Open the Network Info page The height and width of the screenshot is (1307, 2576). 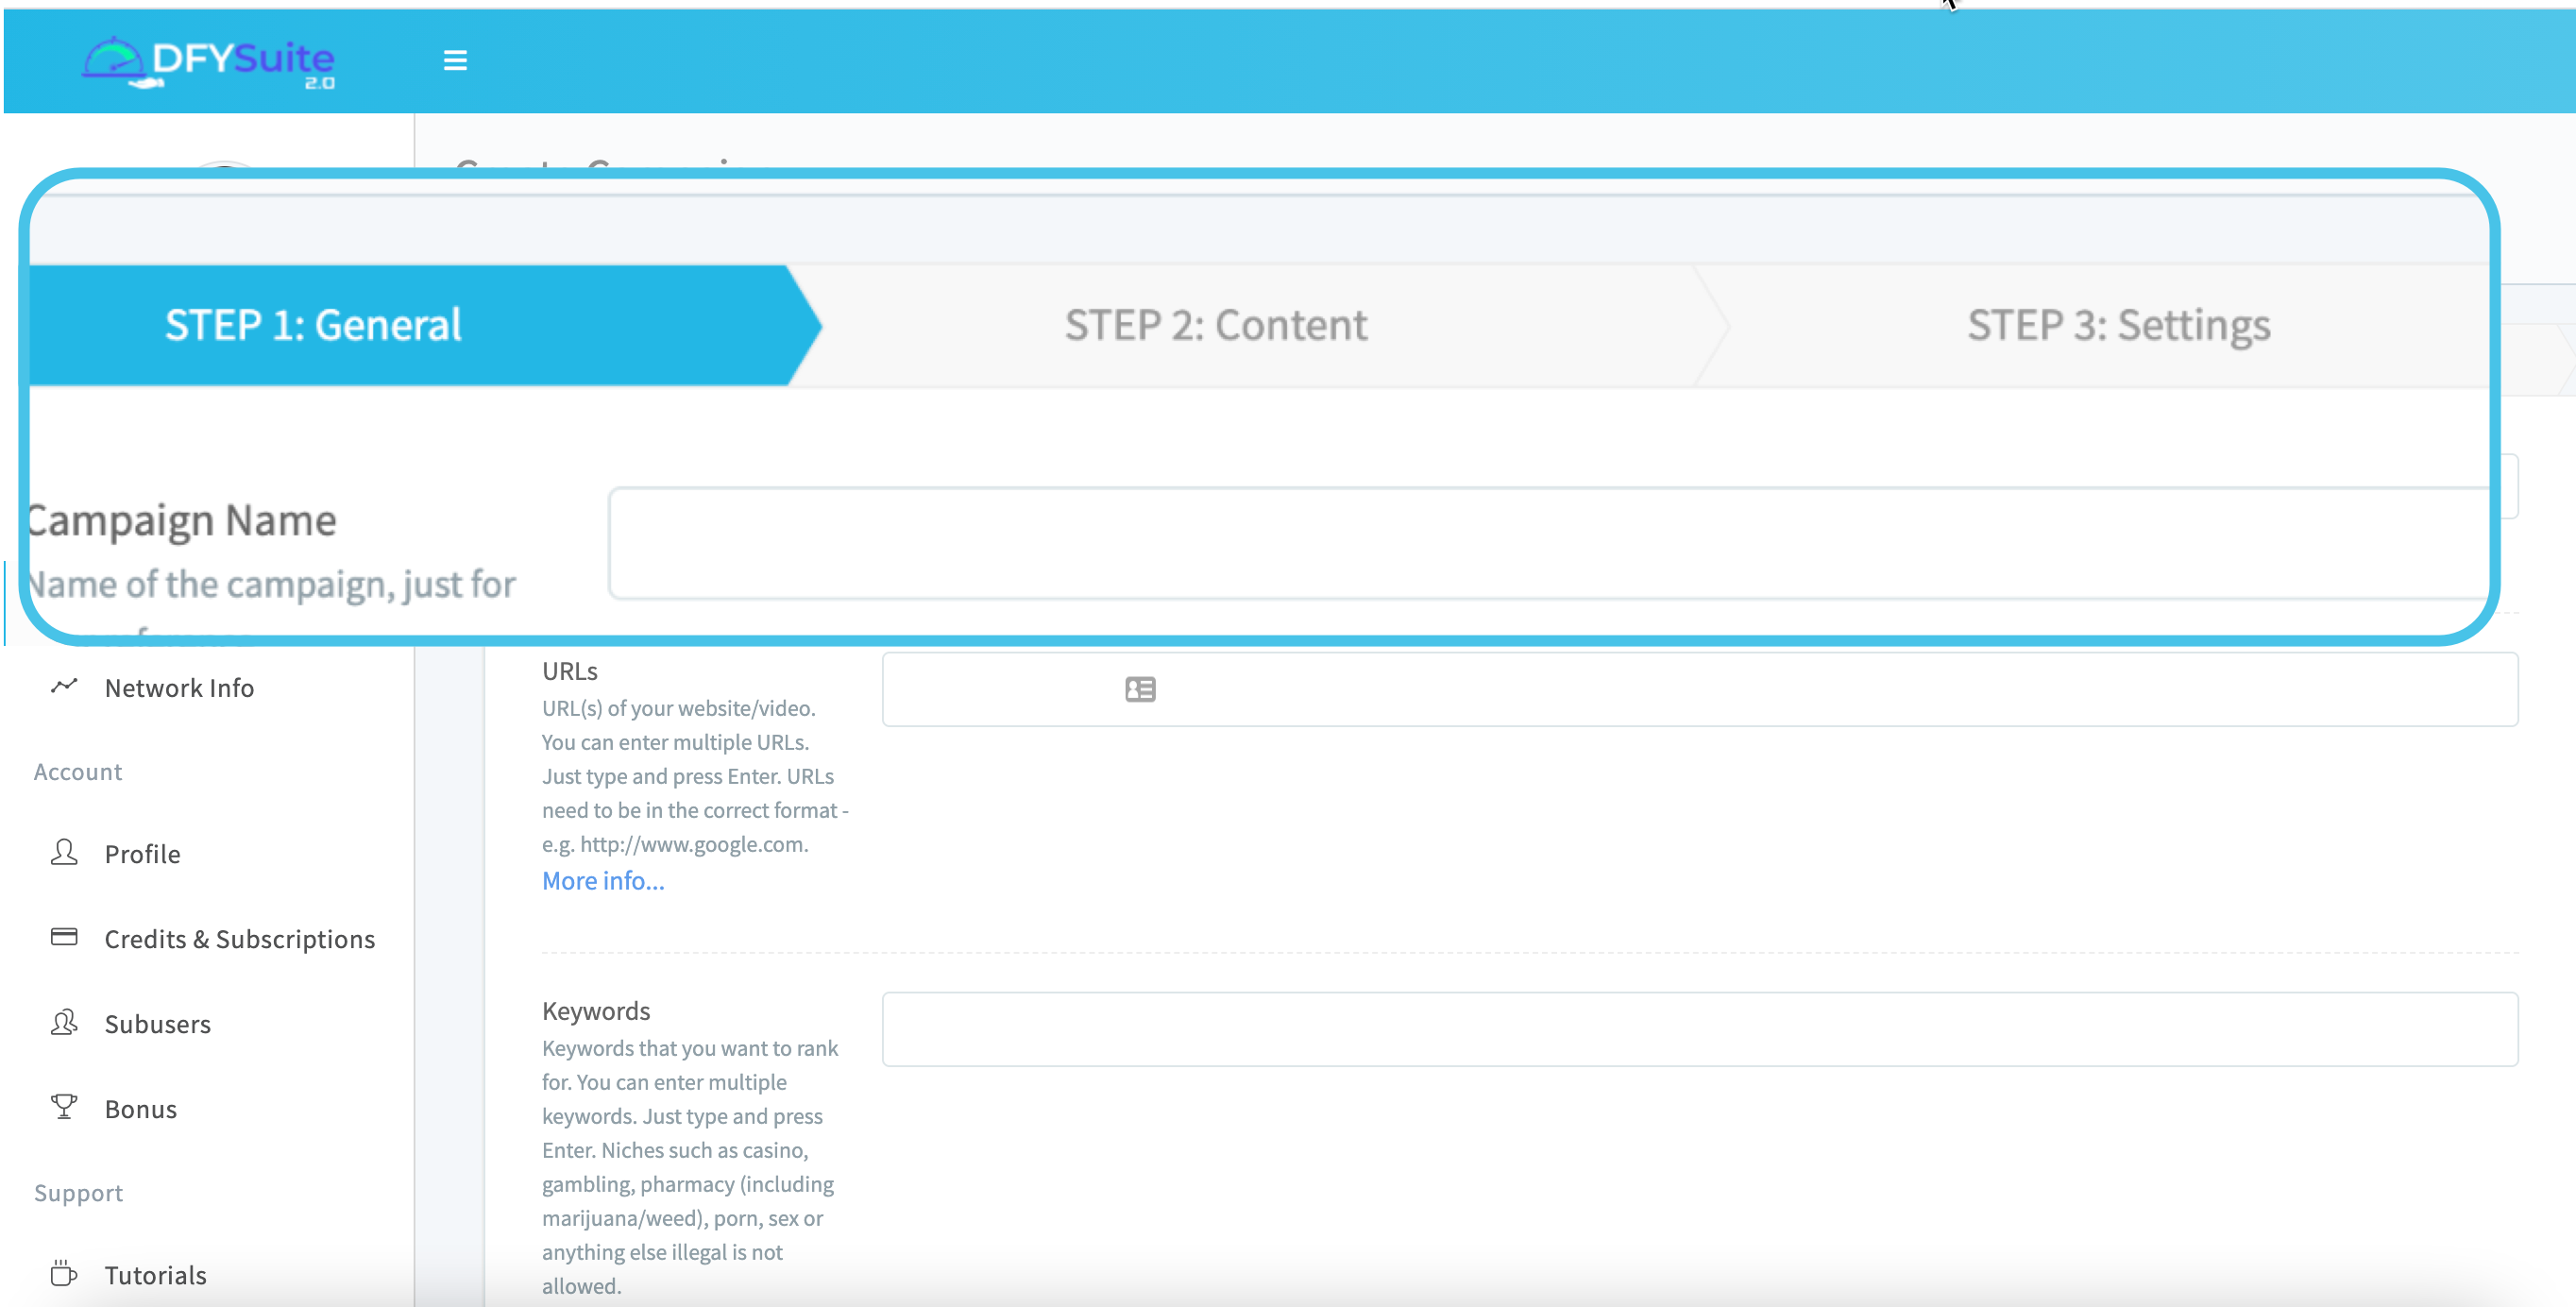[179, 688]
